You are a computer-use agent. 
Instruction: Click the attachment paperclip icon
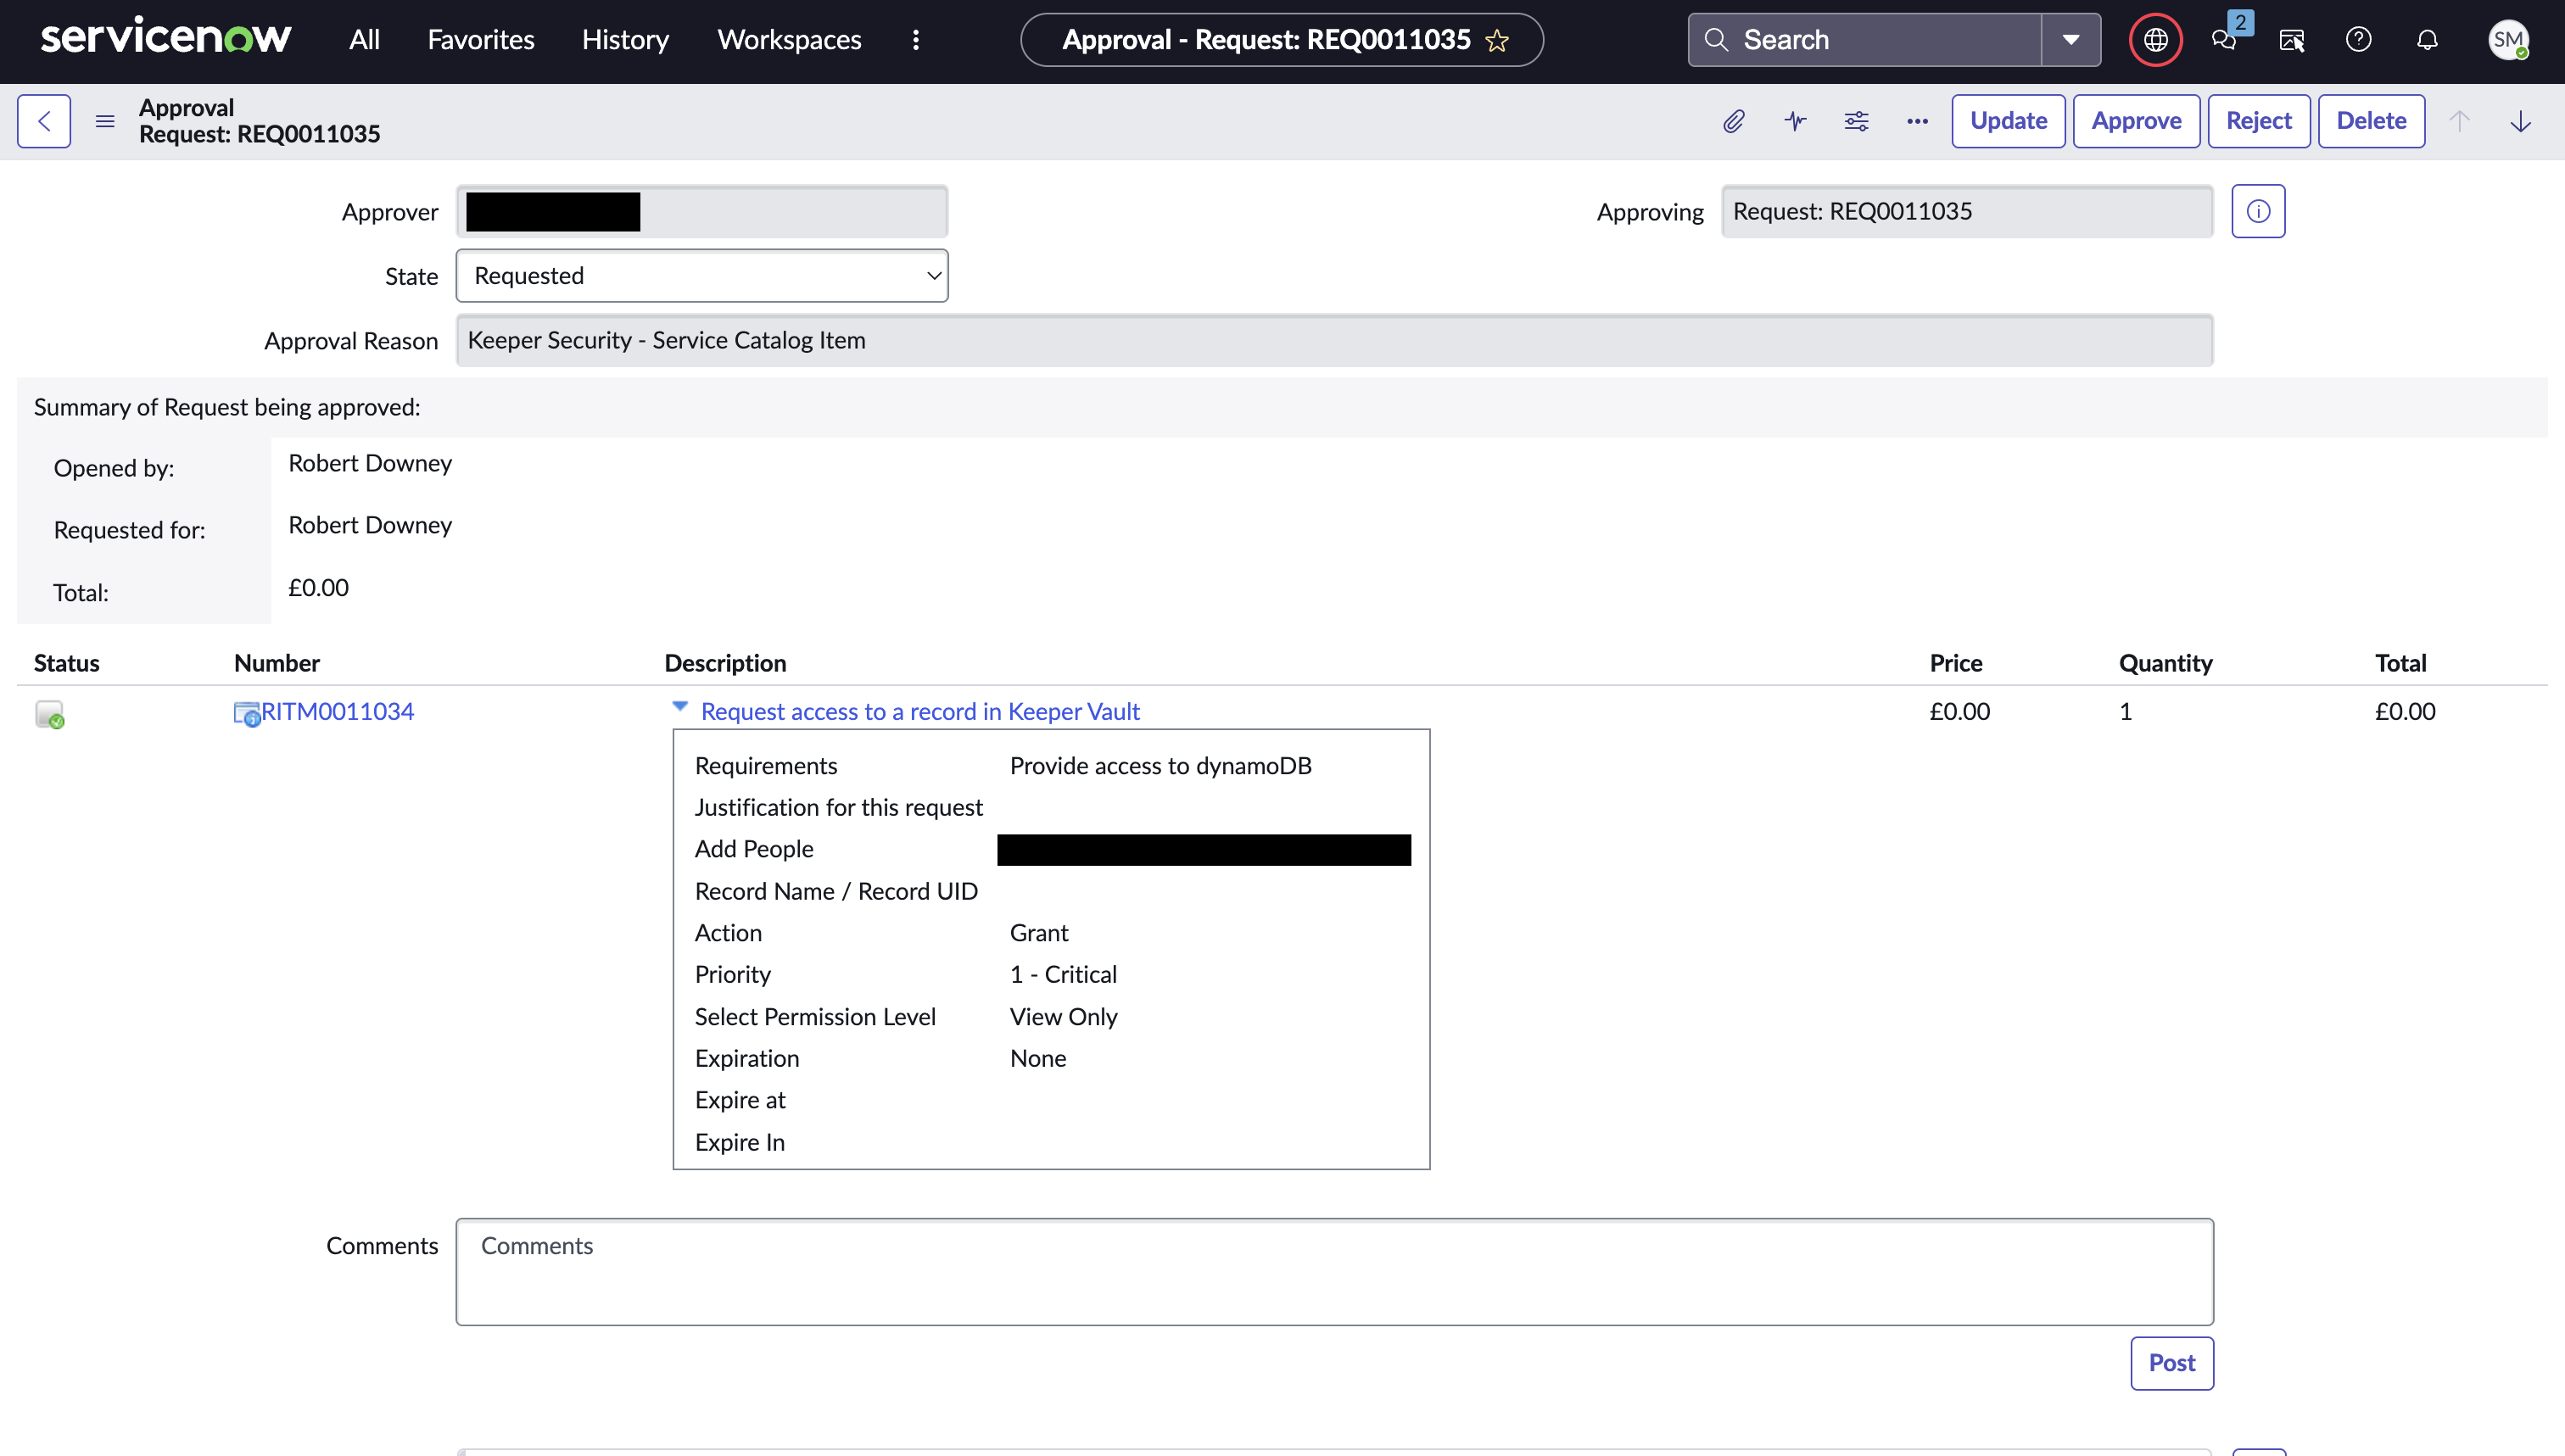click(x=1734, y=121)
